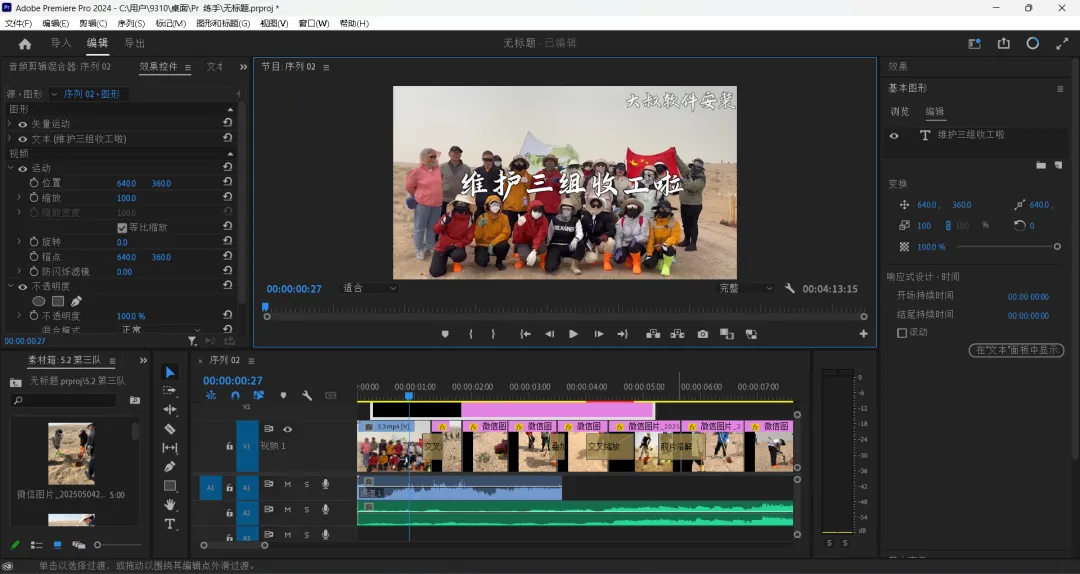Image resolution: width=1080 pixels, height=574 pixels.
Task: Click the Home icon
Action: (x=25, y=44)
